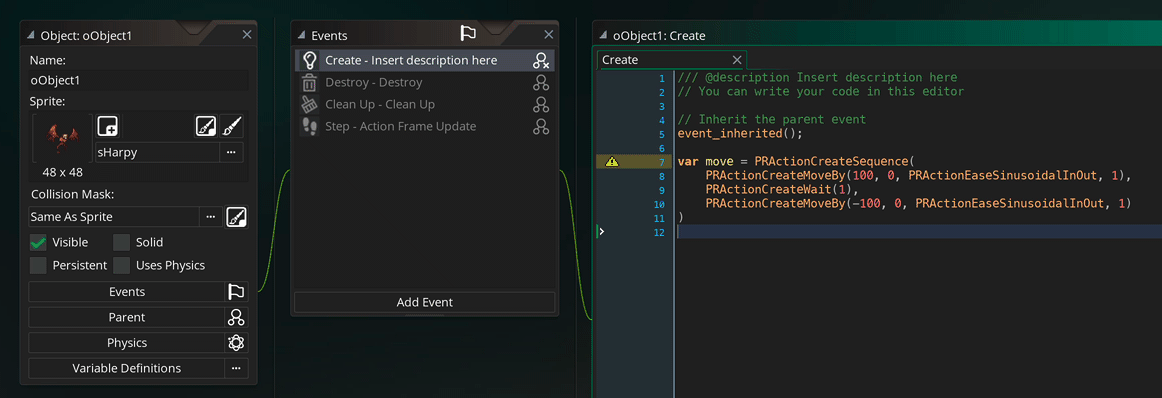Collapse the Object: oObject1 panel triangle
Screen dimensions: 1162x398
30,36
